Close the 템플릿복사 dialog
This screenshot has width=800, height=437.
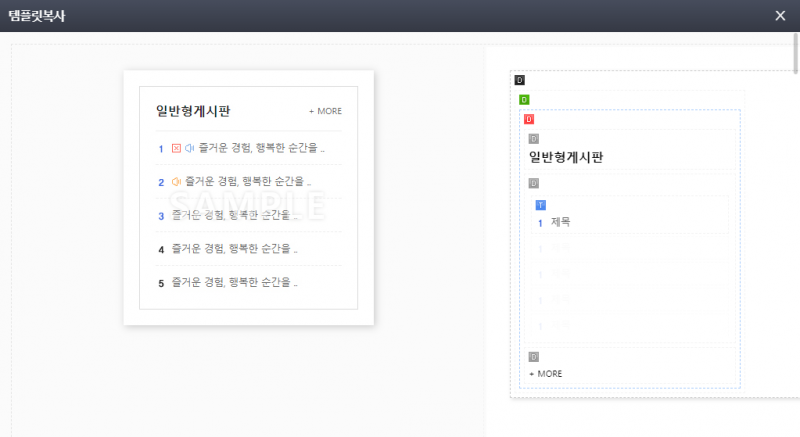coord(780,15)
